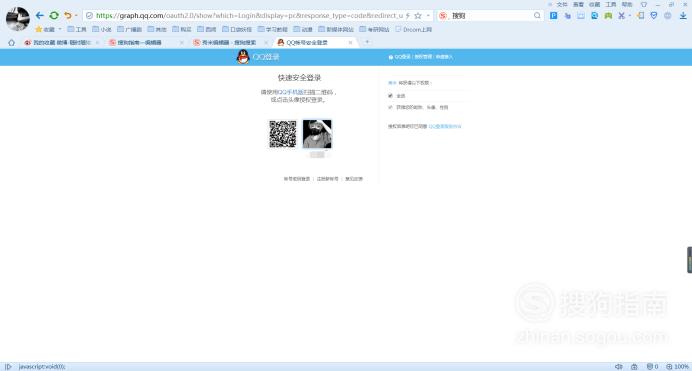
Task: Open the 小说 bookmarks folder
Action: [102, 30]
